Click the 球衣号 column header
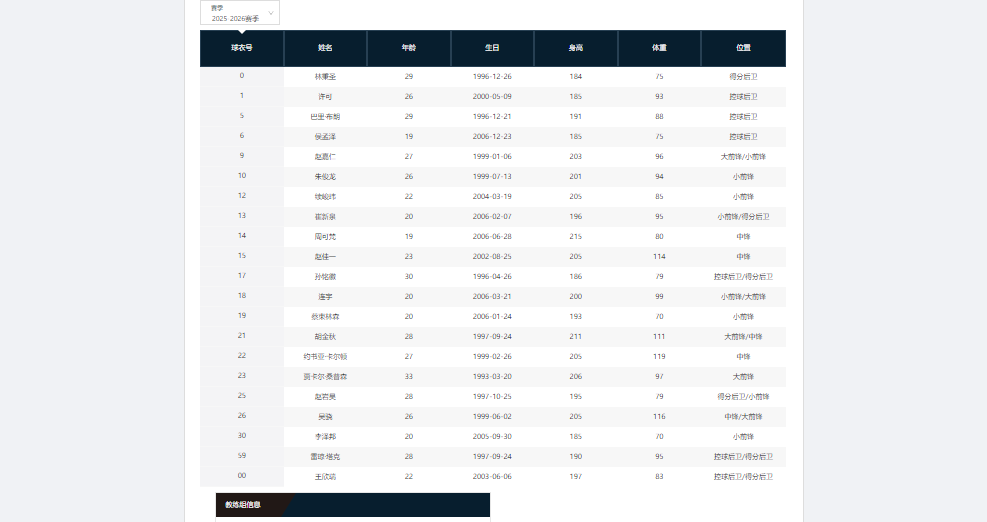The height and width of the screenshot is (522, 987). coord(242,47)
